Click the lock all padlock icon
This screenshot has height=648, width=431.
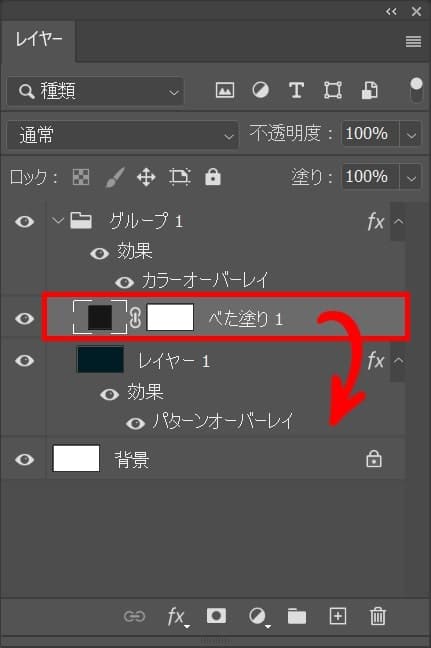coord(213,177)
